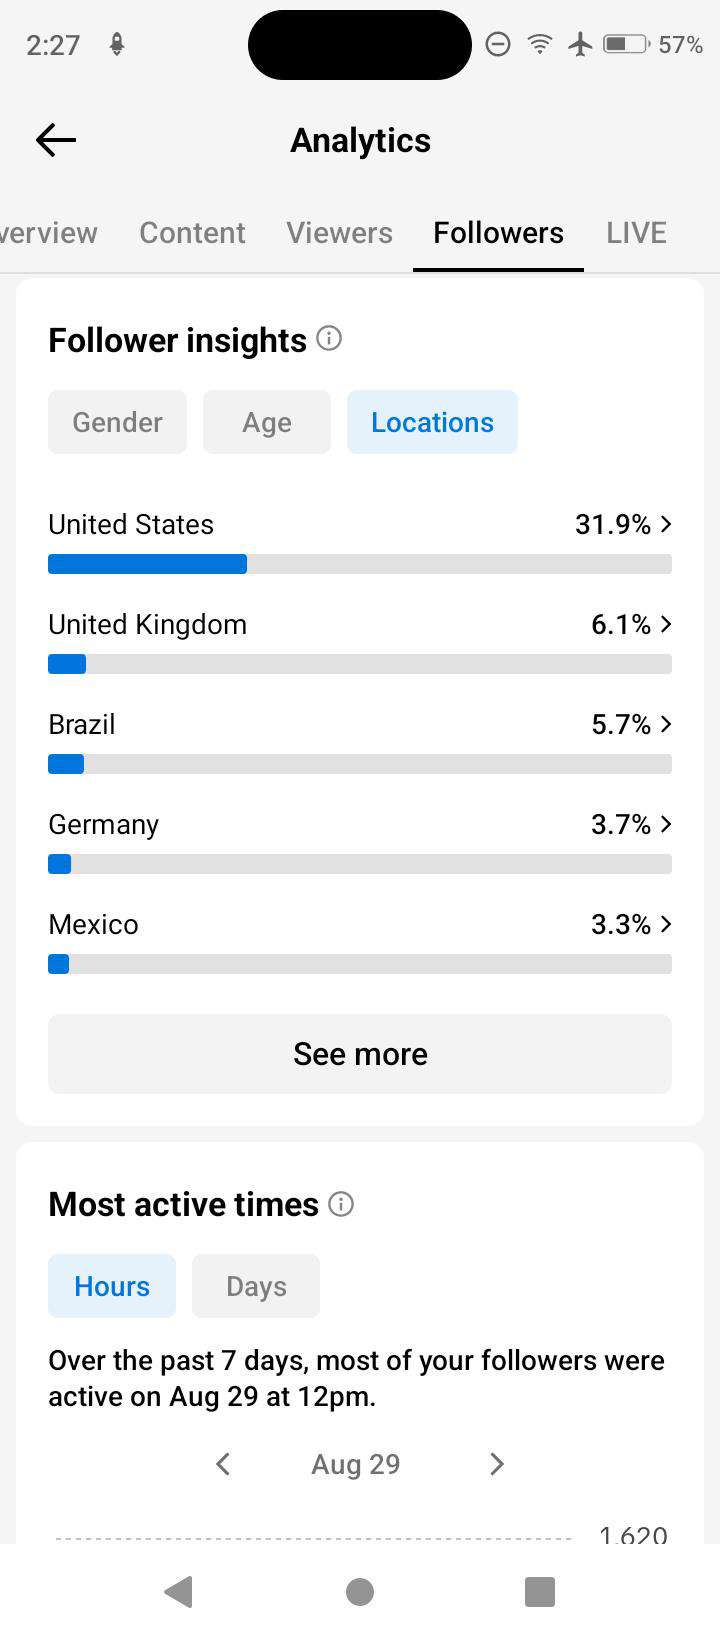Expand United Kingdom 6.1% chevron

click(x=667, y=624)
